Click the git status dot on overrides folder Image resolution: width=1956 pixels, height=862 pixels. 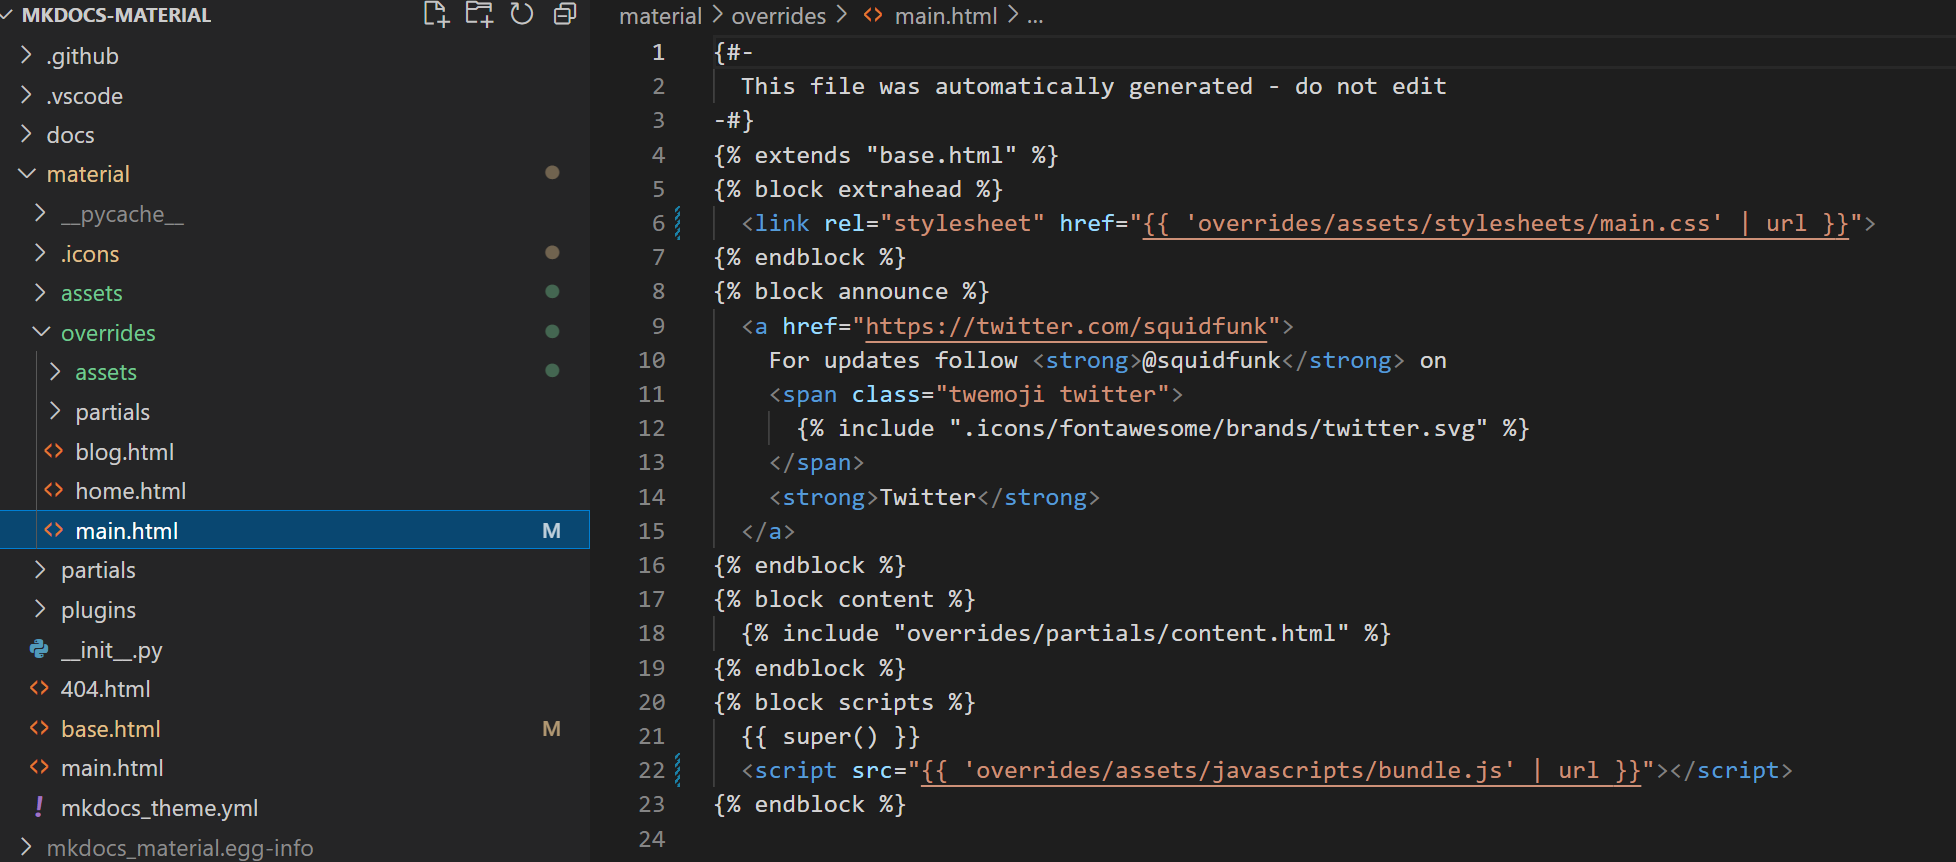tap(552, 331)
